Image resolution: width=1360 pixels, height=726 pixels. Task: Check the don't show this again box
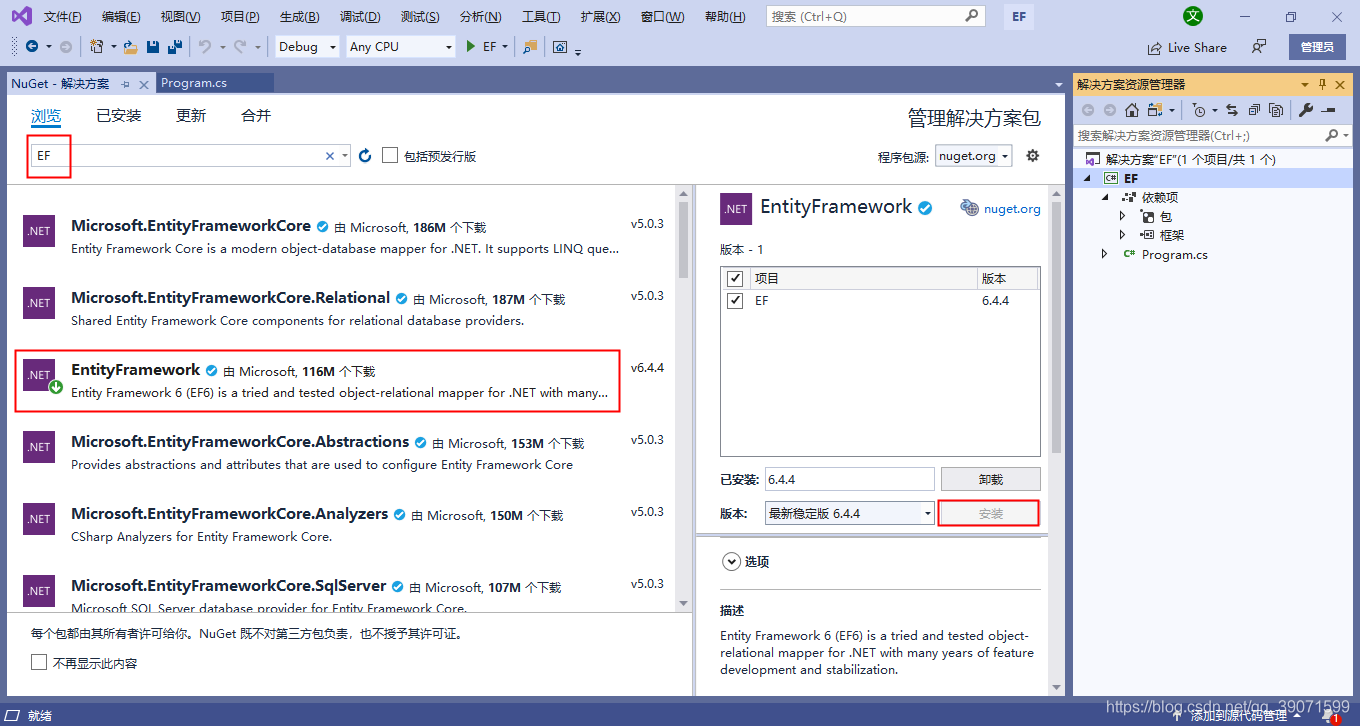39,662
